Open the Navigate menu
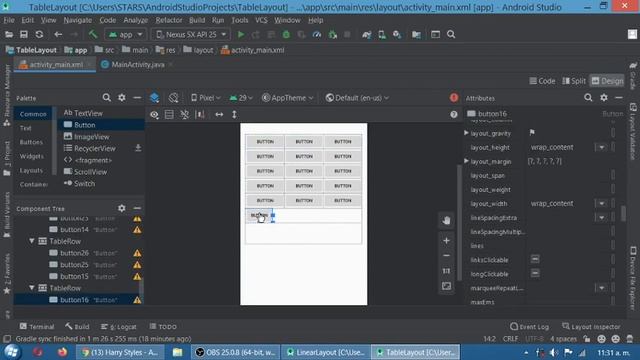The width and height of the screenshot is (640, 360). [78, 20]
